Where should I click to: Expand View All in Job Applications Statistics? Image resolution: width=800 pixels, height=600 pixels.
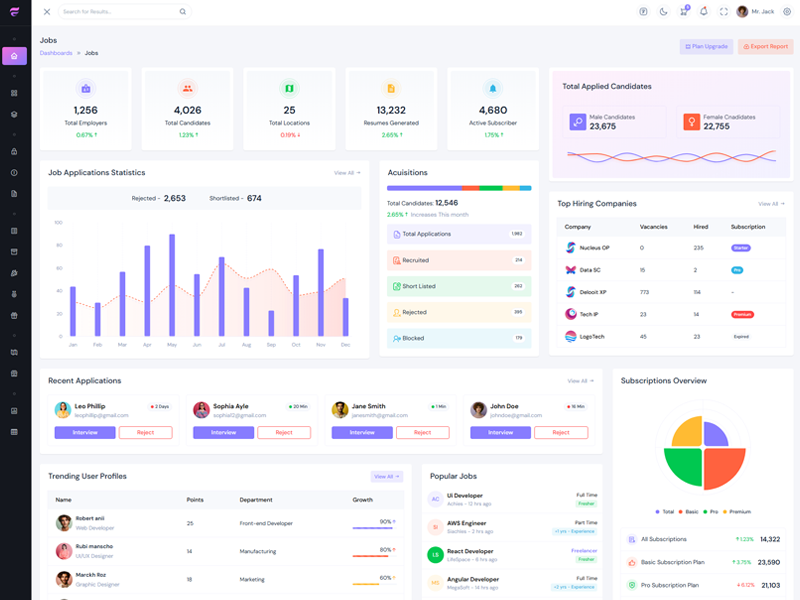[x=347, y=173]
